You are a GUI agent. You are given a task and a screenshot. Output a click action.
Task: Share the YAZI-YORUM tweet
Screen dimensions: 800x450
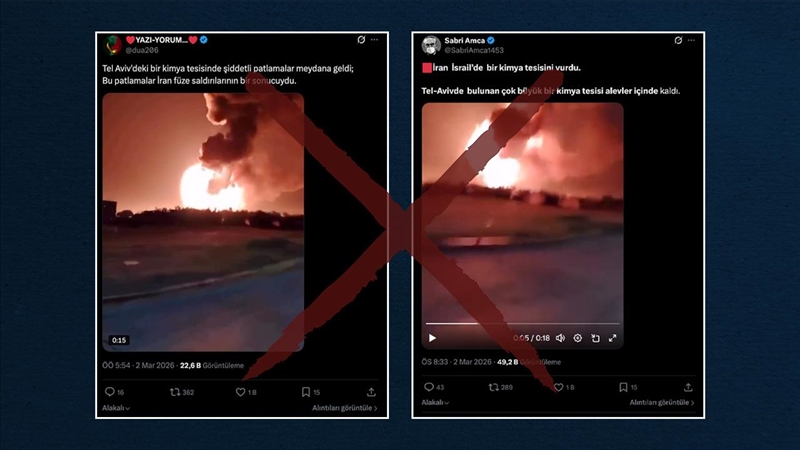[x=371, y=392]
